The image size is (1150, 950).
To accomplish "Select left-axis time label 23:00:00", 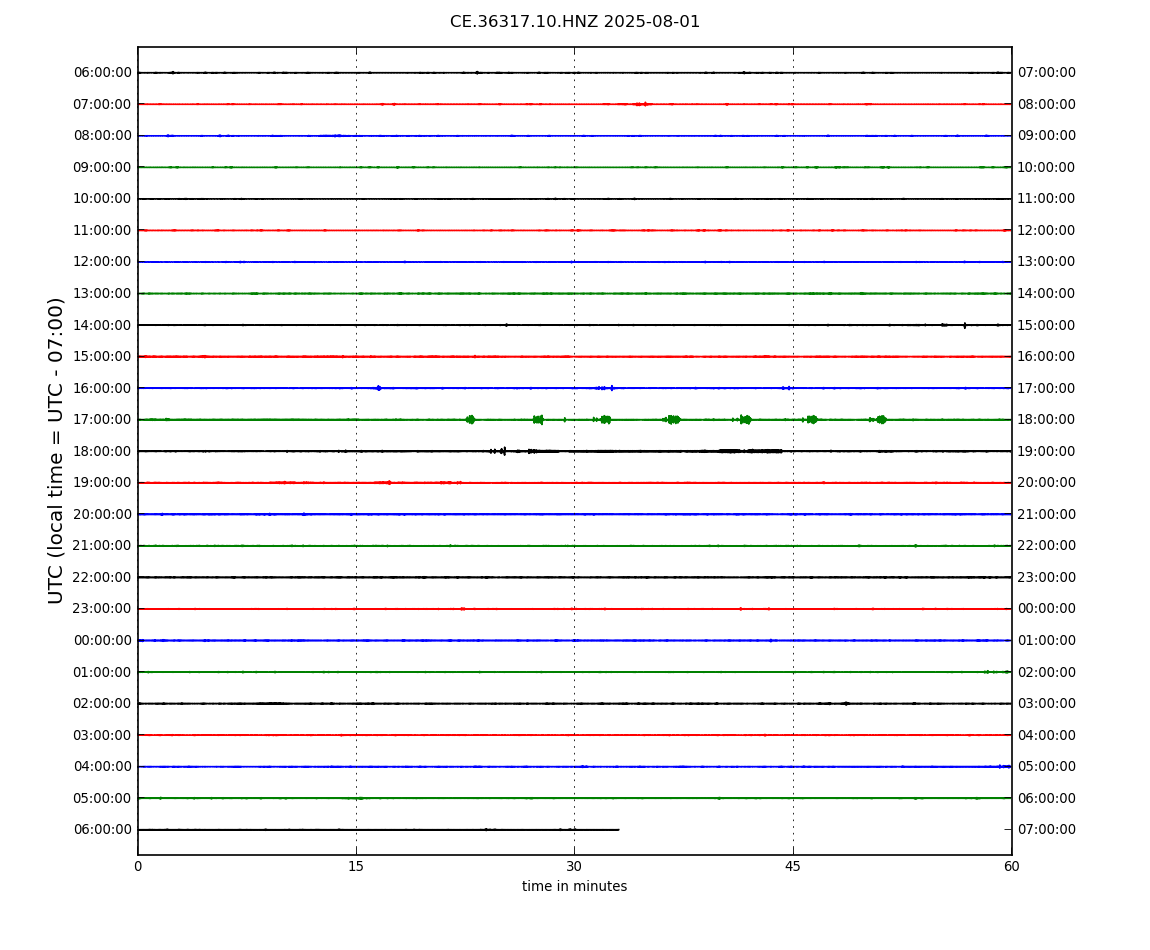I will (103, 609).
